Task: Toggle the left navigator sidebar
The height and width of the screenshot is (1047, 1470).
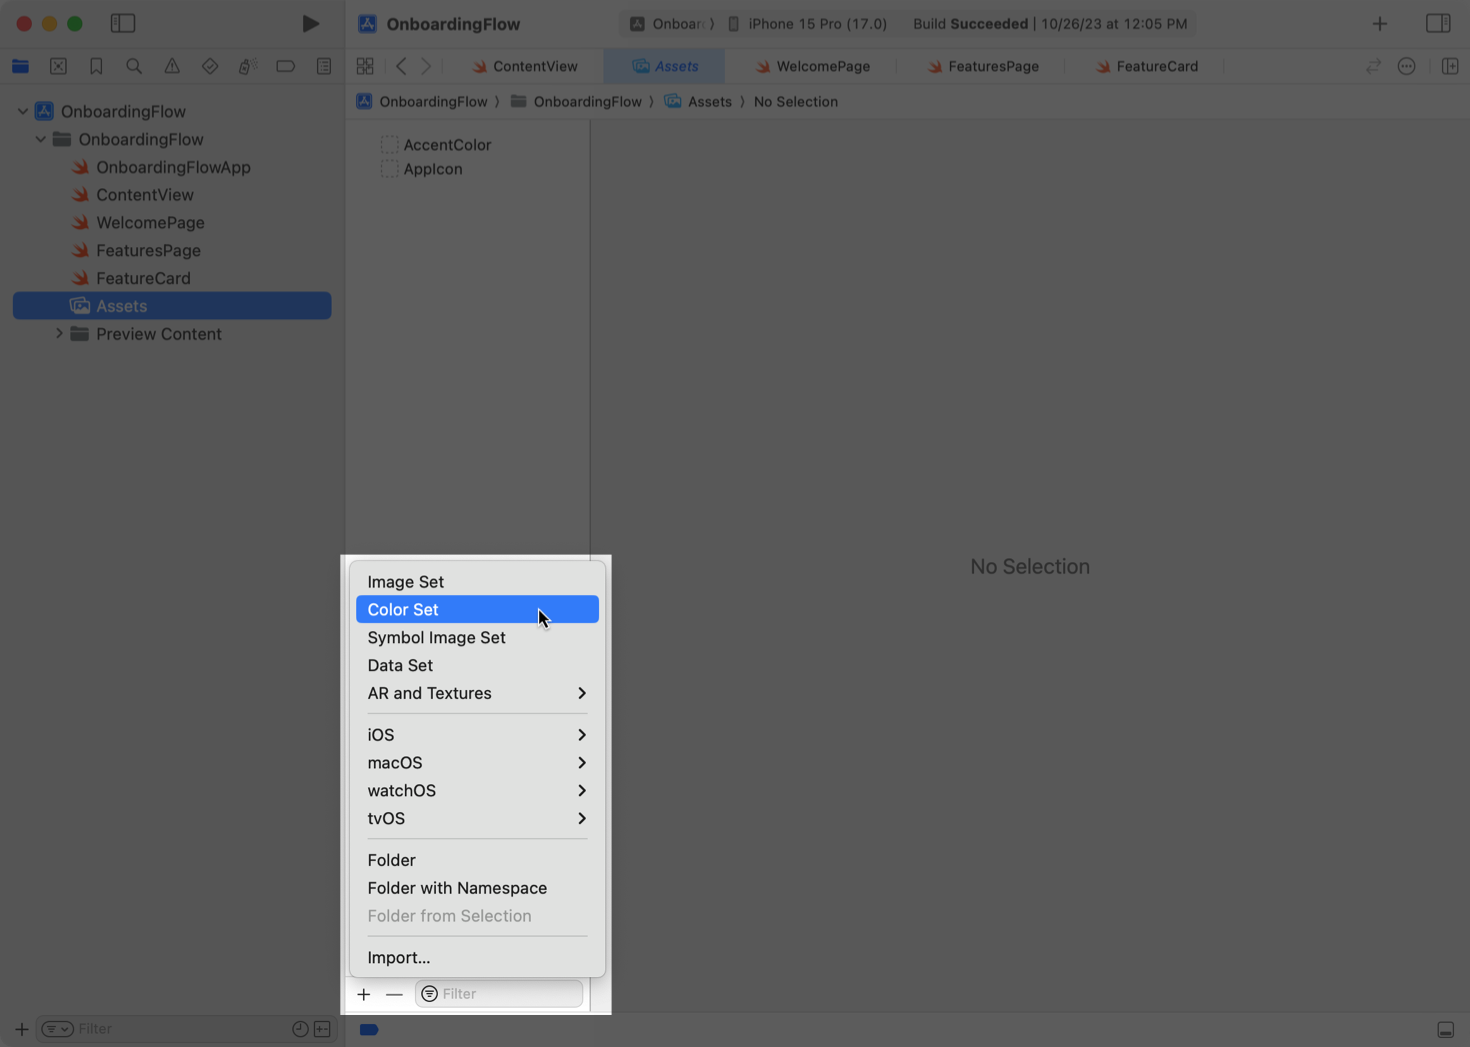Action: point(123,23)
